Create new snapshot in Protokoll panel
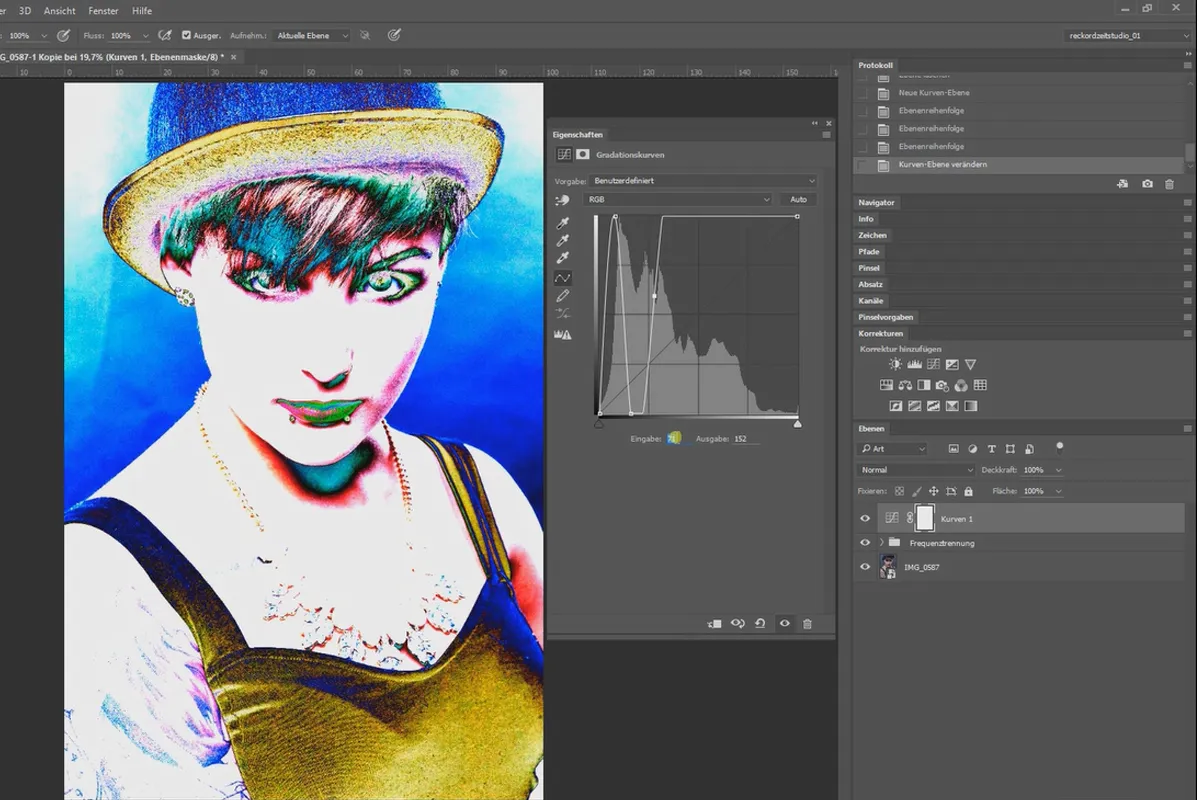Image resolution: width=1200 pixels, height=800 pixels. coord(1147,184)
